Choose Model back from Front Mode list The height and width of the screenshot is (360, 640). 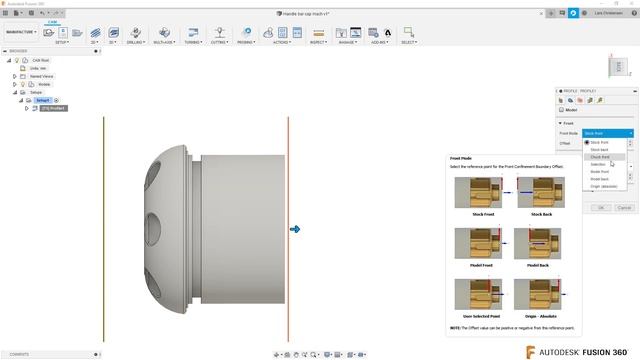[x=599, y=179]
